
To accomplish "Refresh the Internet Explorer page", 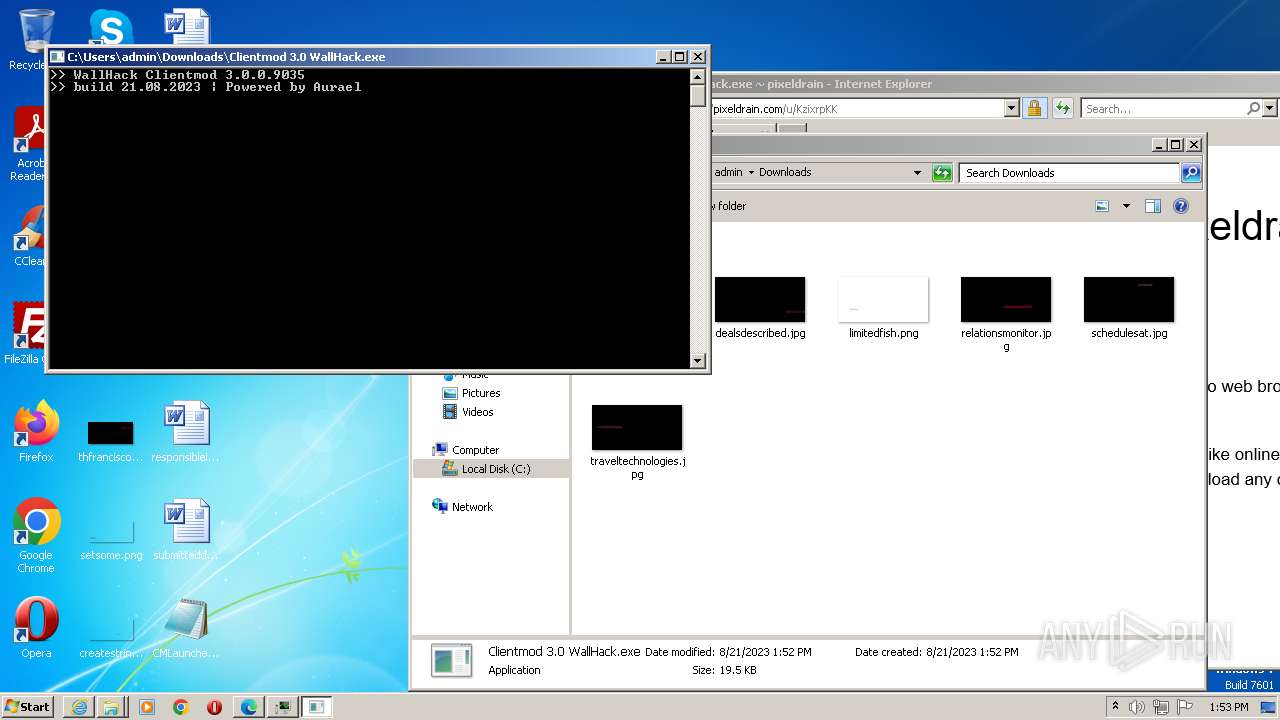I will pyautogui.click(x=1062, y=108).
